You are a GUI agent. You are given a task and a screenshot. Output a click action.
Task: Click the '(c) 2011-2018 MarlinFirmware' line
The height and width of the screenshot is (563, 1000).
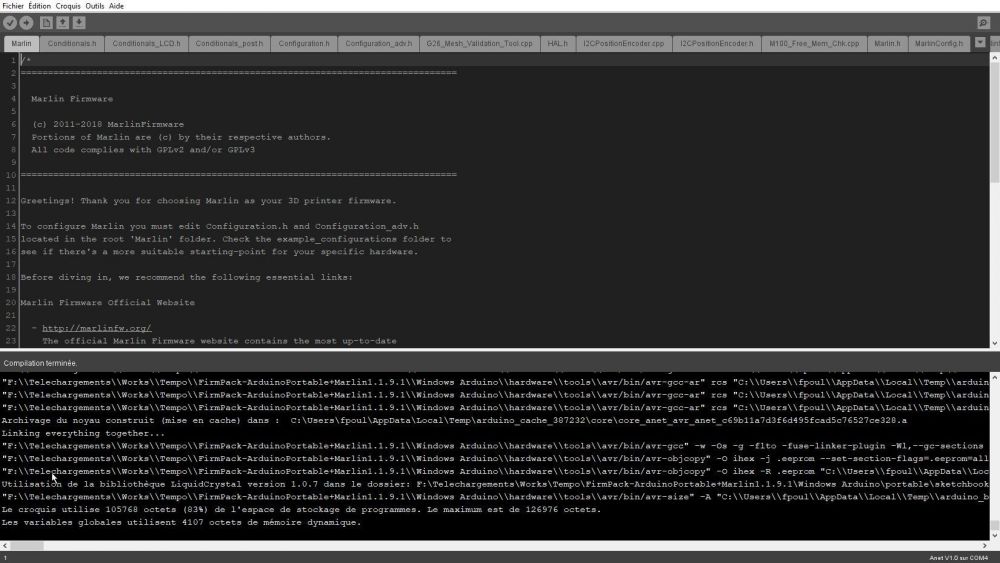108,124
